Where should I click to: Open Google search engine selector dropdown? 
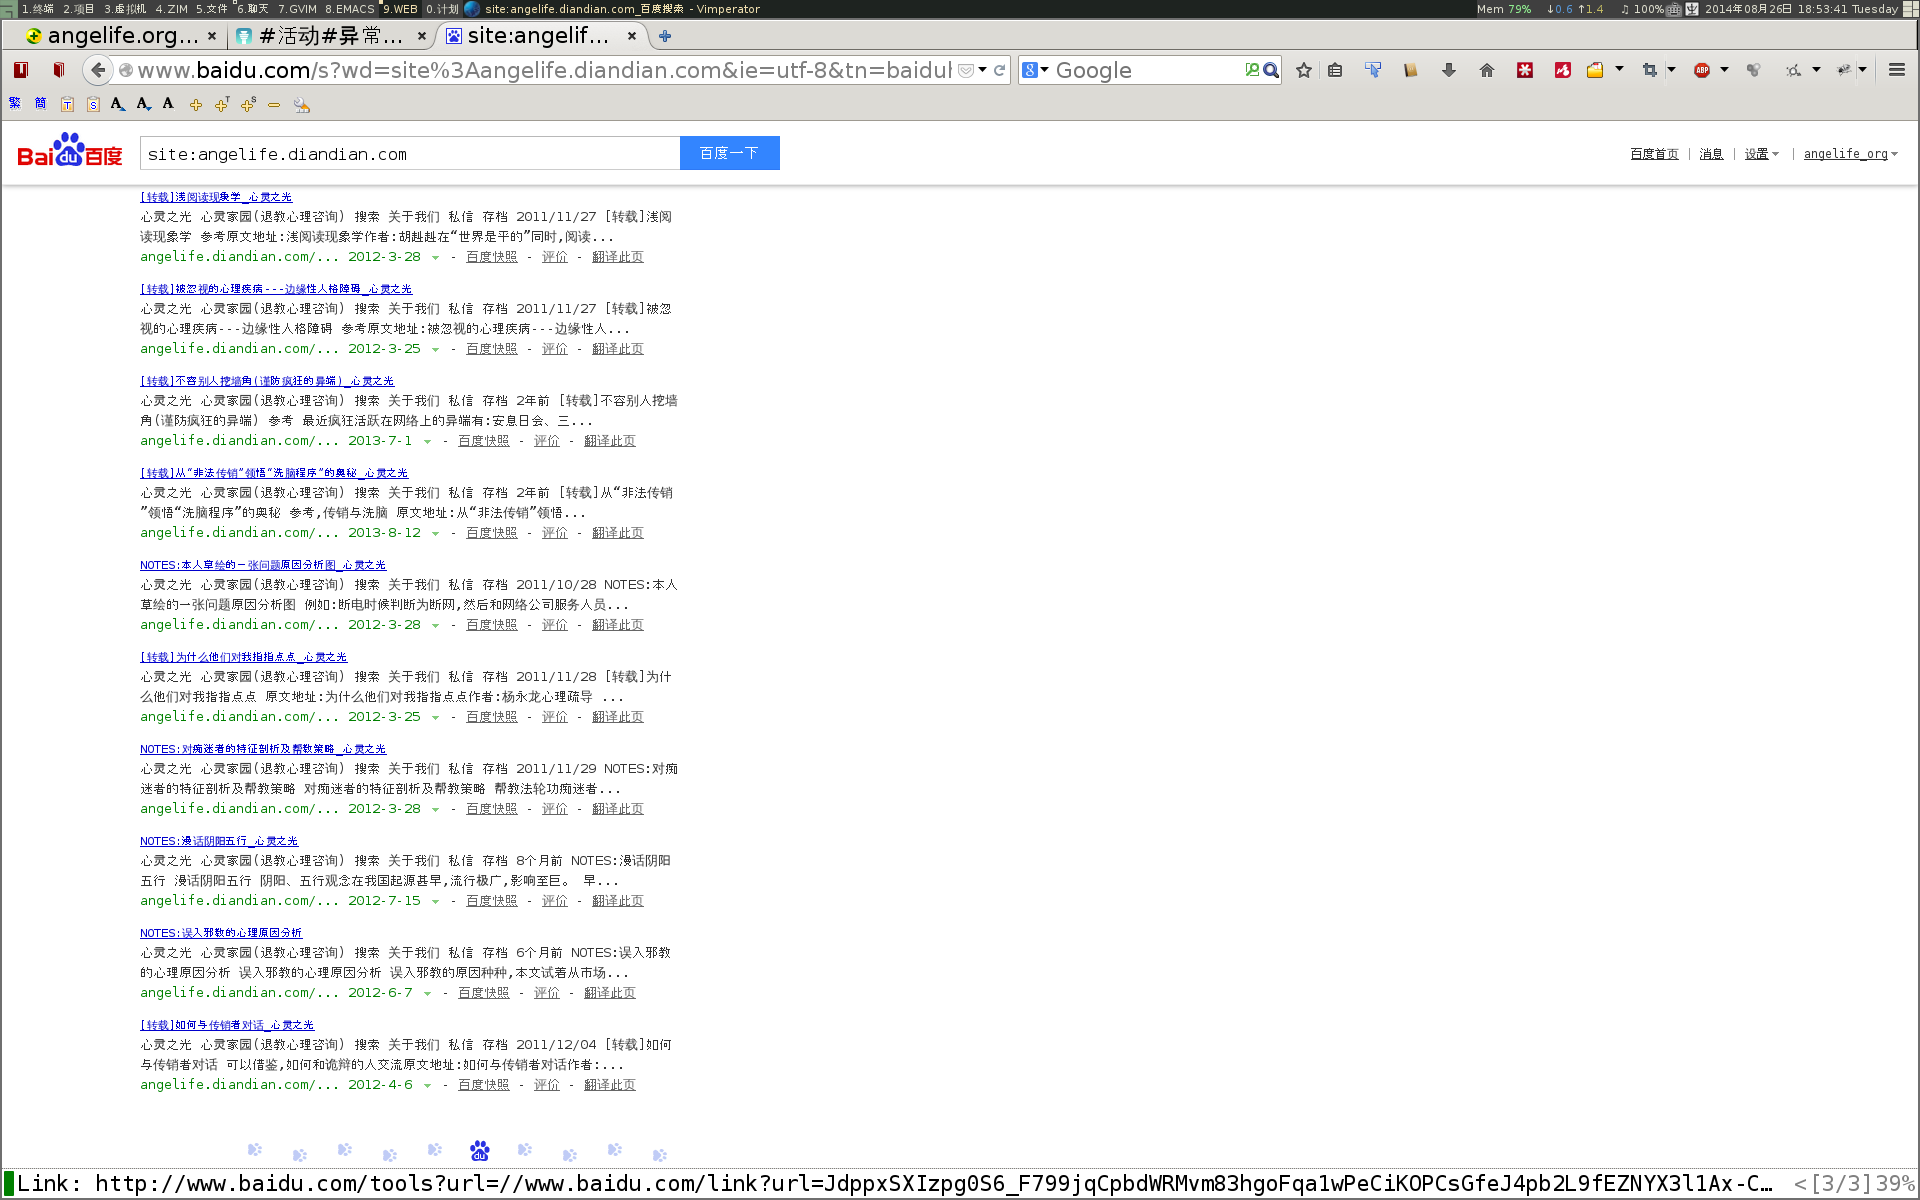point(1035,70)
